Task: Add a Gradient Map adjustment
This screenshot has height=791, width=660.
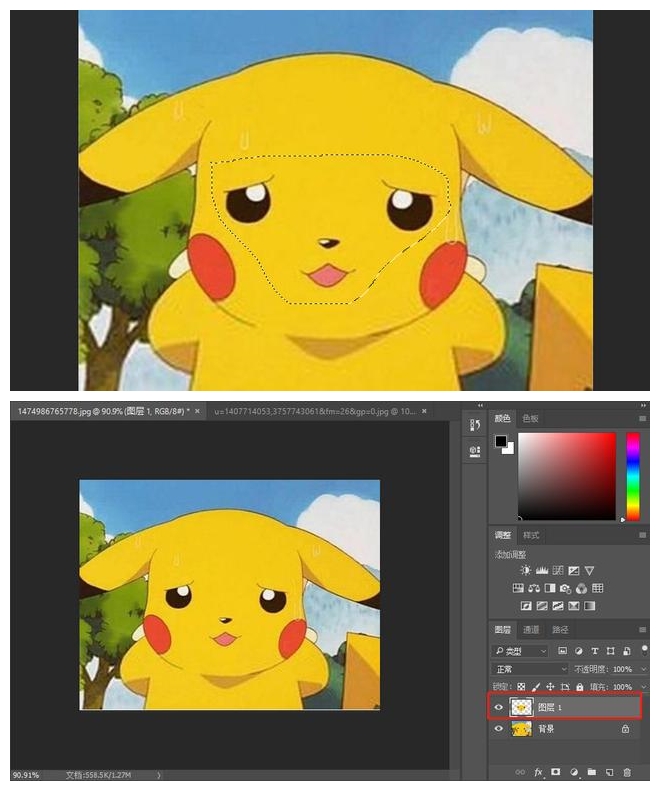Action: [x=589, y=606]
